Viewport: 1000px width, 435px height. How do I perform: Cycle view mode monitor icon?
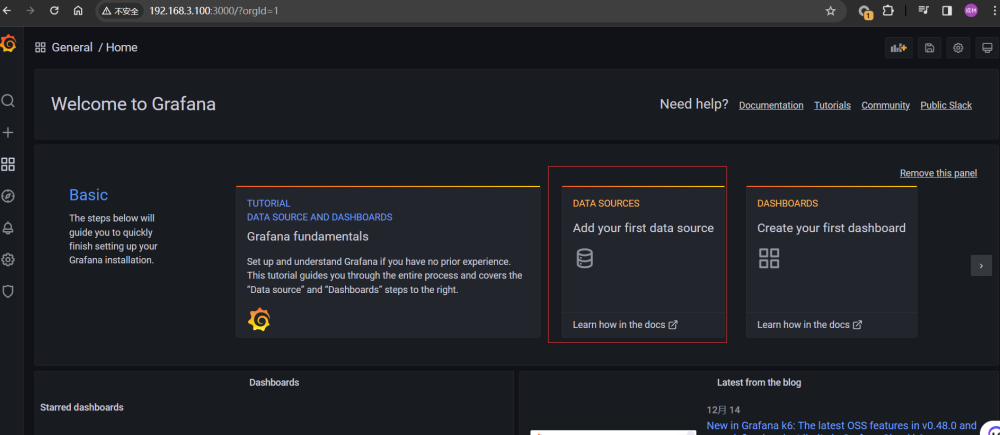pyautogui.click(x=987, y=48)
